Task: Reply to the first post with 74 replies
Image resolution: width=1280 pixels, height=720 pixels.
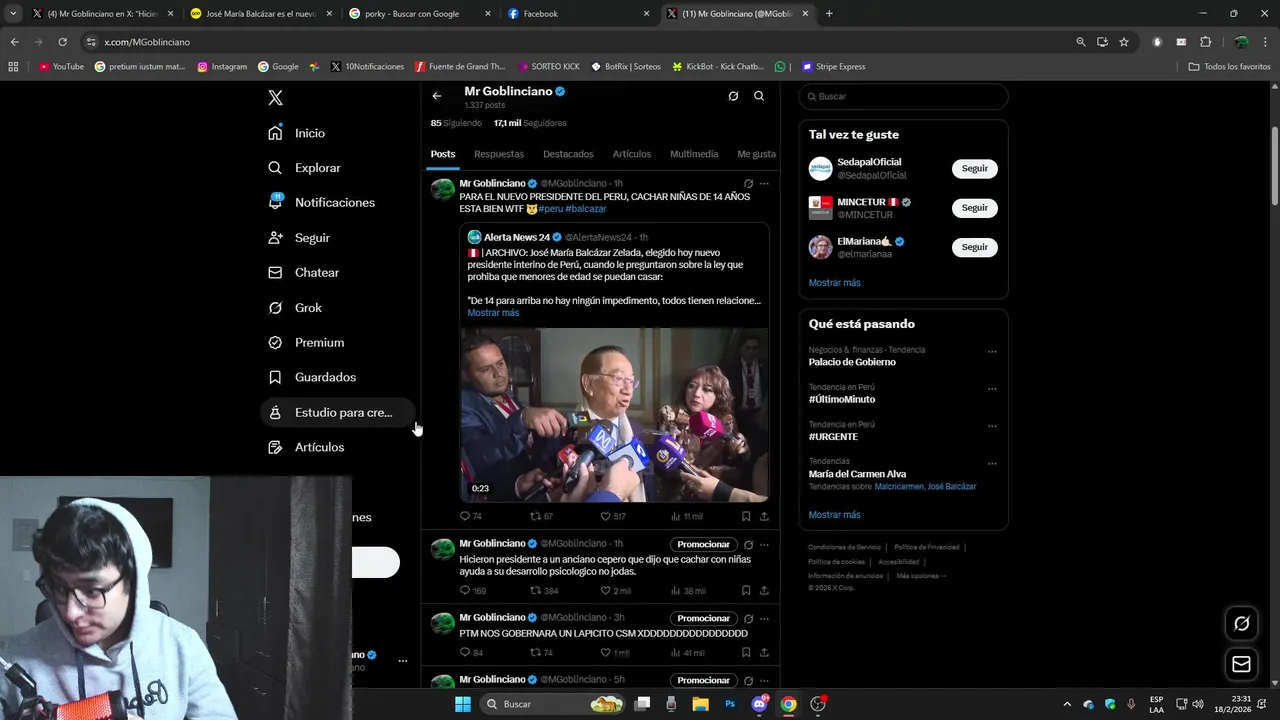Action: pos(470,516)
